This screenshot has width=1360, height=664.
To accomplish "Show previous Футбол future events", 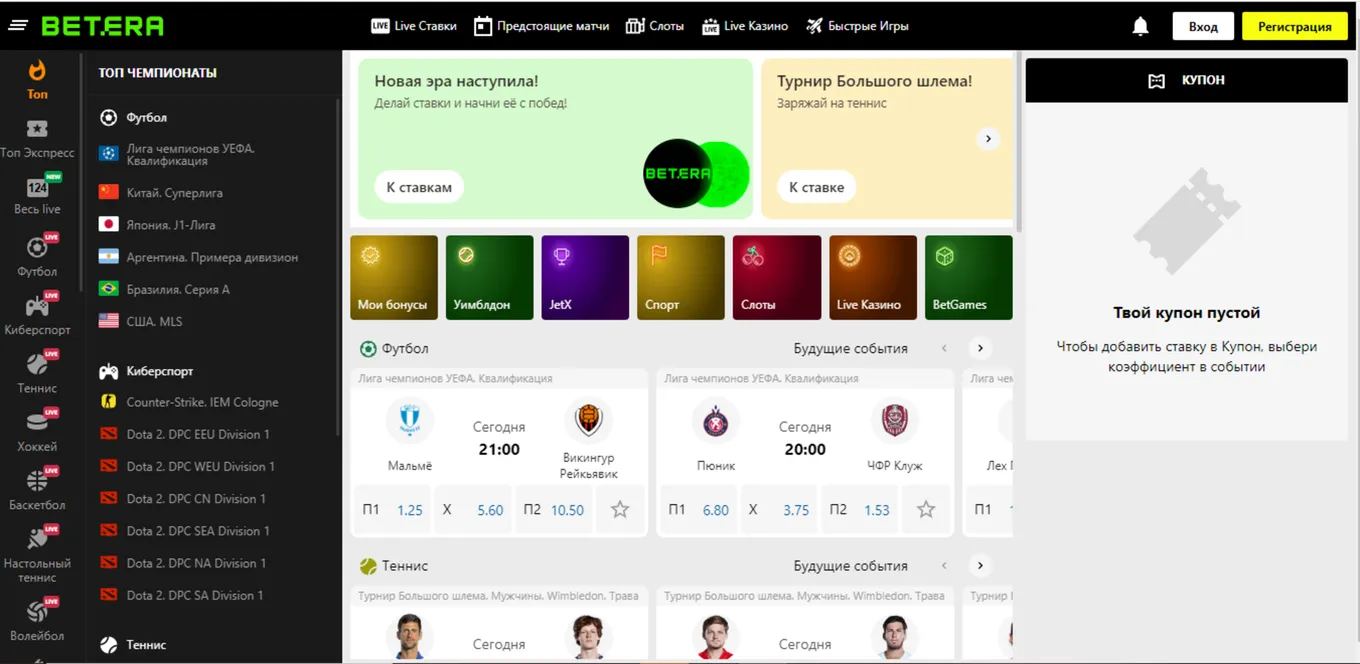I will 944,348.
